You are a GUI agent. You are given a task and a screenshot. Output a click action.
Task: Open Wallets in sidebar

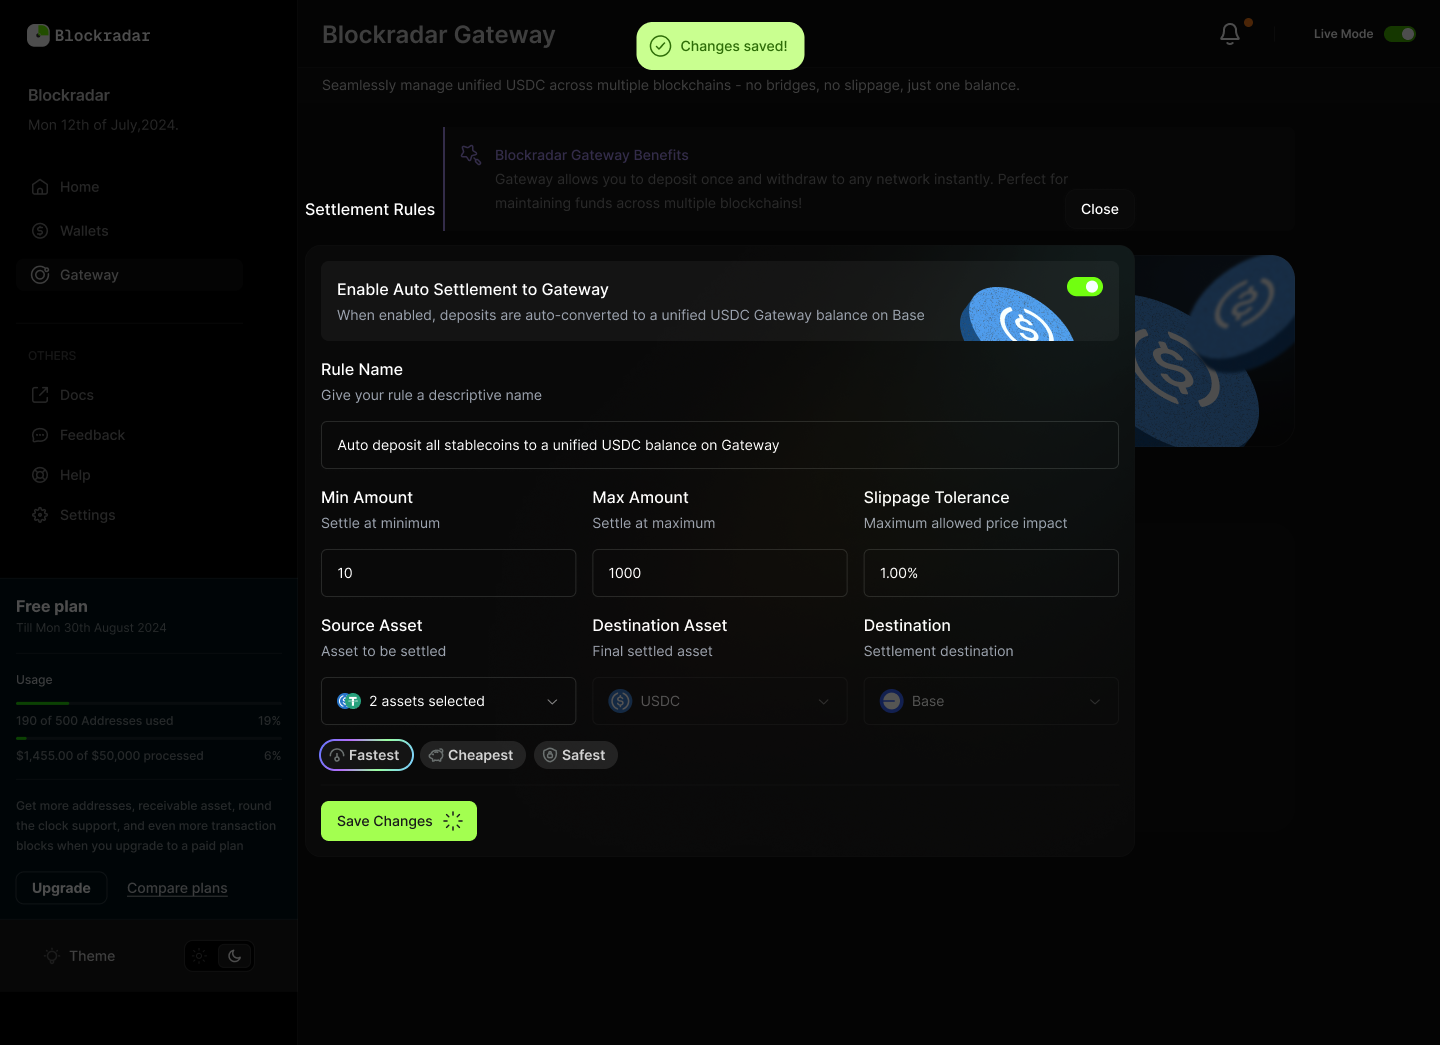(129, 231)
